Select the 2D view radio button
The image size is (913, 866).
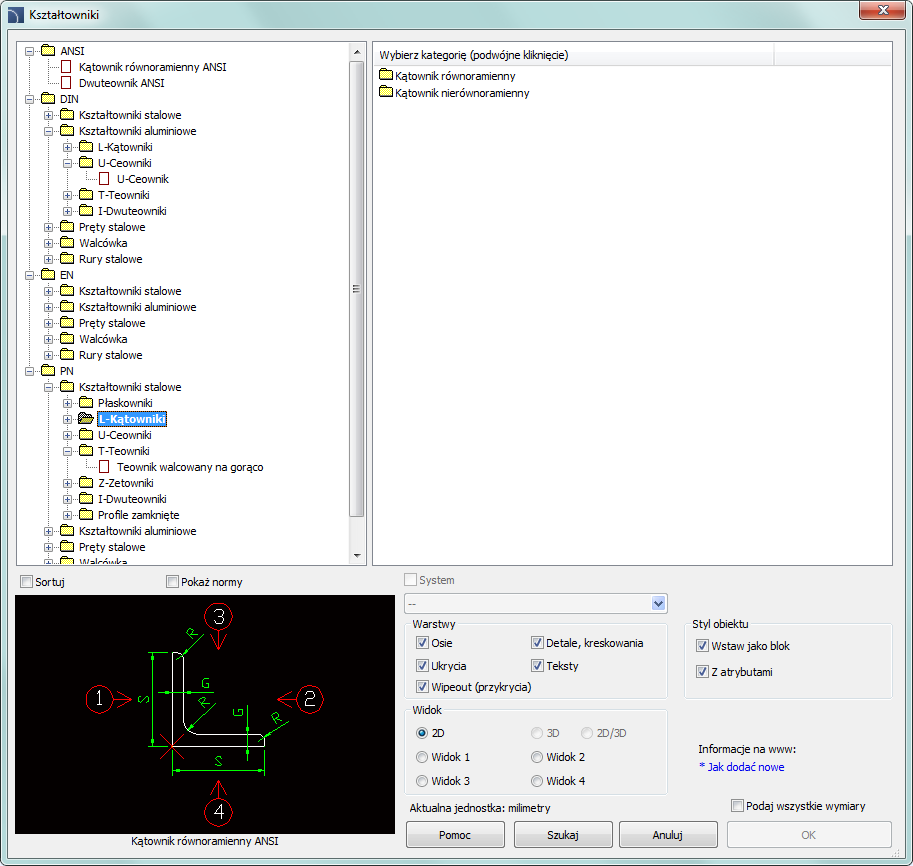(422, 733)
